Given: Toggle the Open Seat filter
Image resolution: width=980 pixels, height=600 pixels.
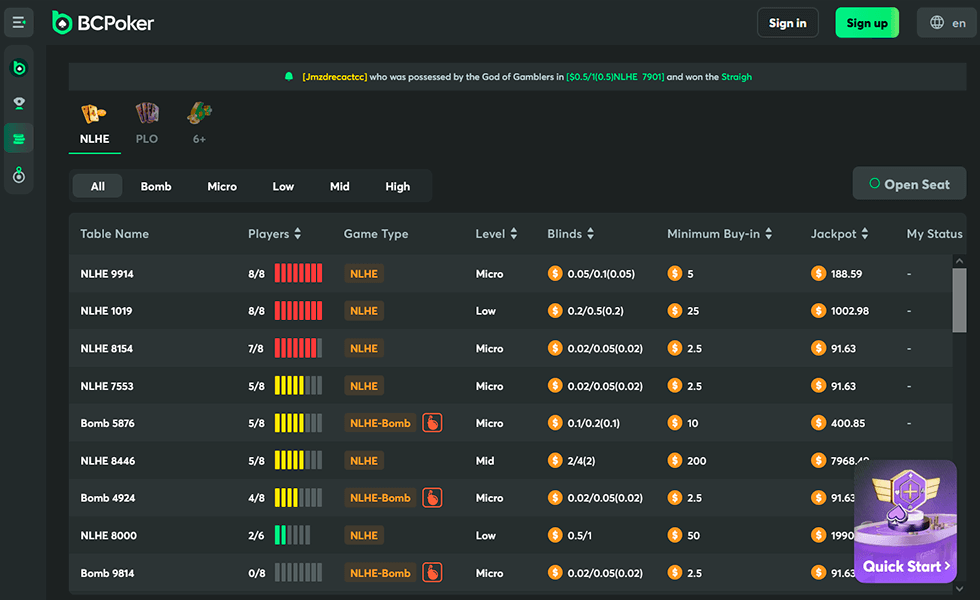Looking at the screenshot, I should click(909, 184).
